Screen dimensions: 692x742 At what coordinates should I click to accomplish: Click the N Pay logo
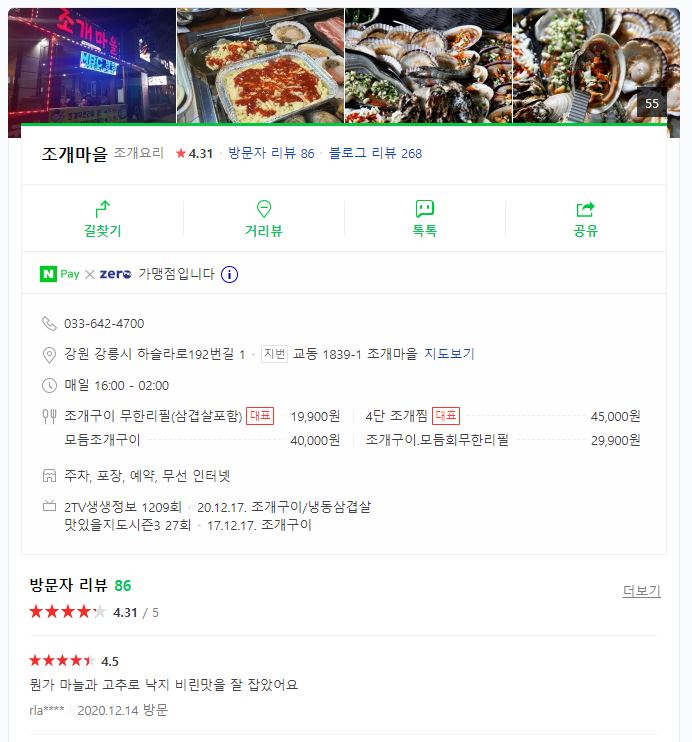coord(60,274)
